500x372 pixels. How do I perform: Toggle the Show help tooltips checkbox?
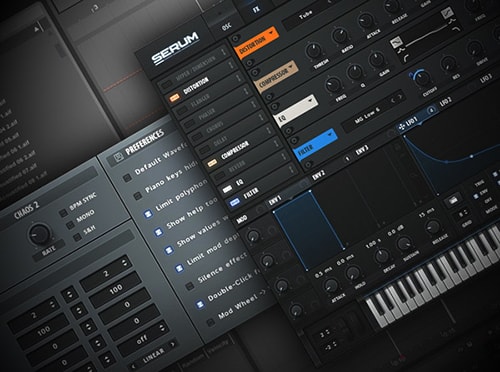158,232
